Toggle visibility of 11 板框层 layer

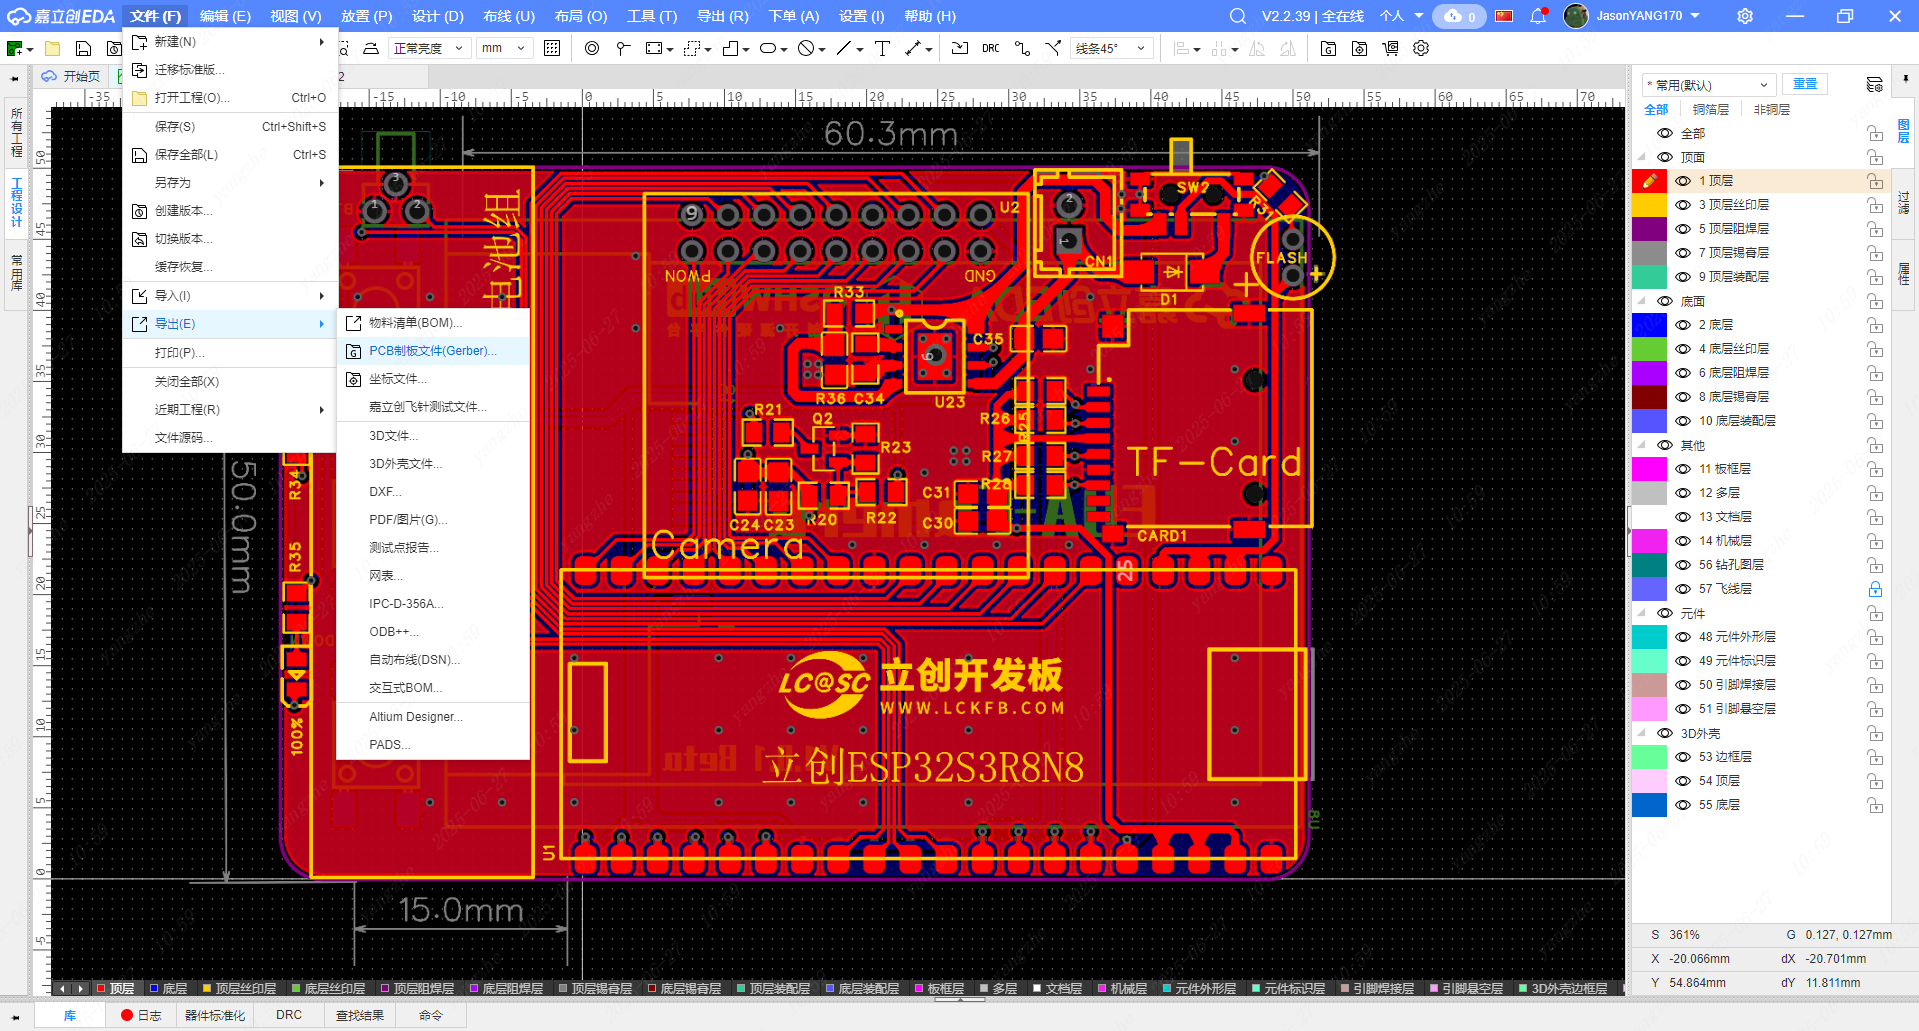point(1683,469)
